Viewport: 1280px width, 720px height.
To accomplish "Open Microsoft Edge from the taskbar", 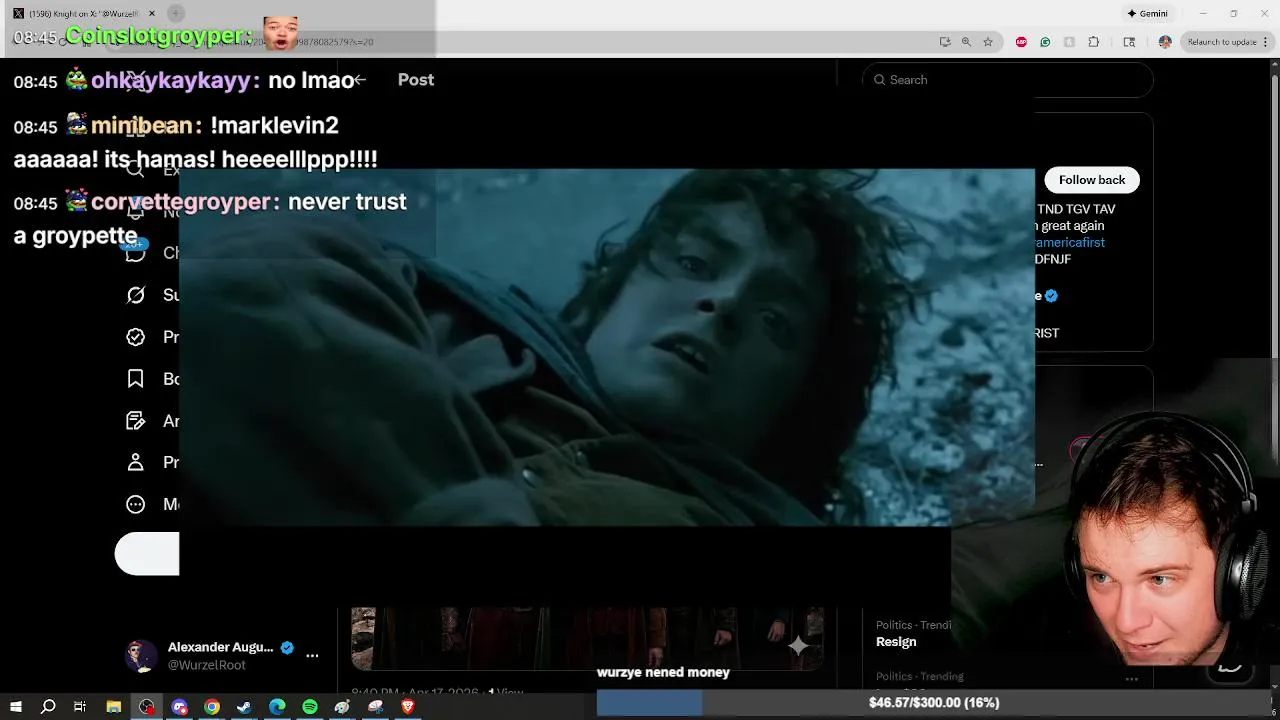I will pyautogui.click(x=277, y=707).
